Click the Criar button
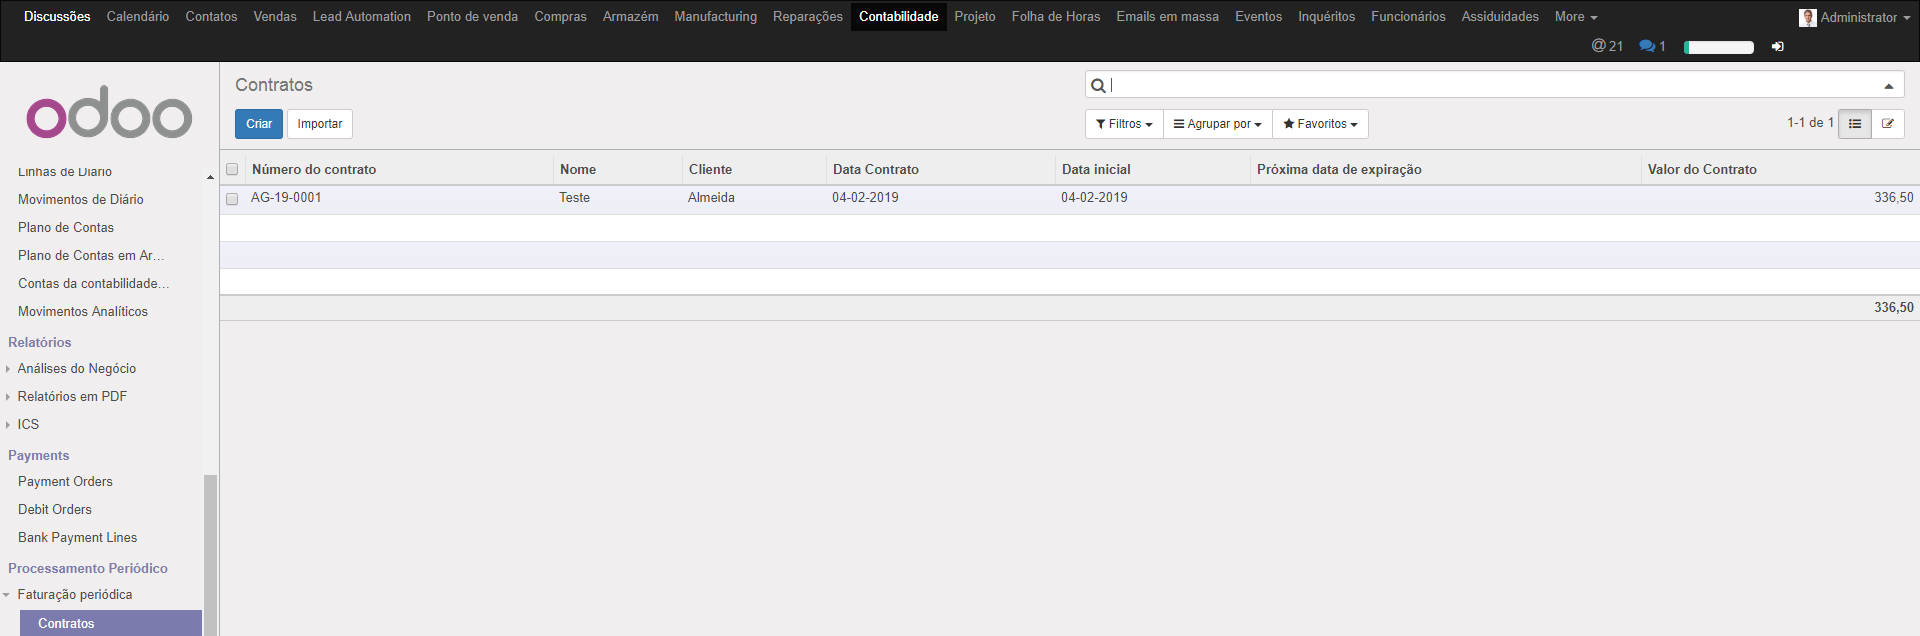 tap(259, 124)
